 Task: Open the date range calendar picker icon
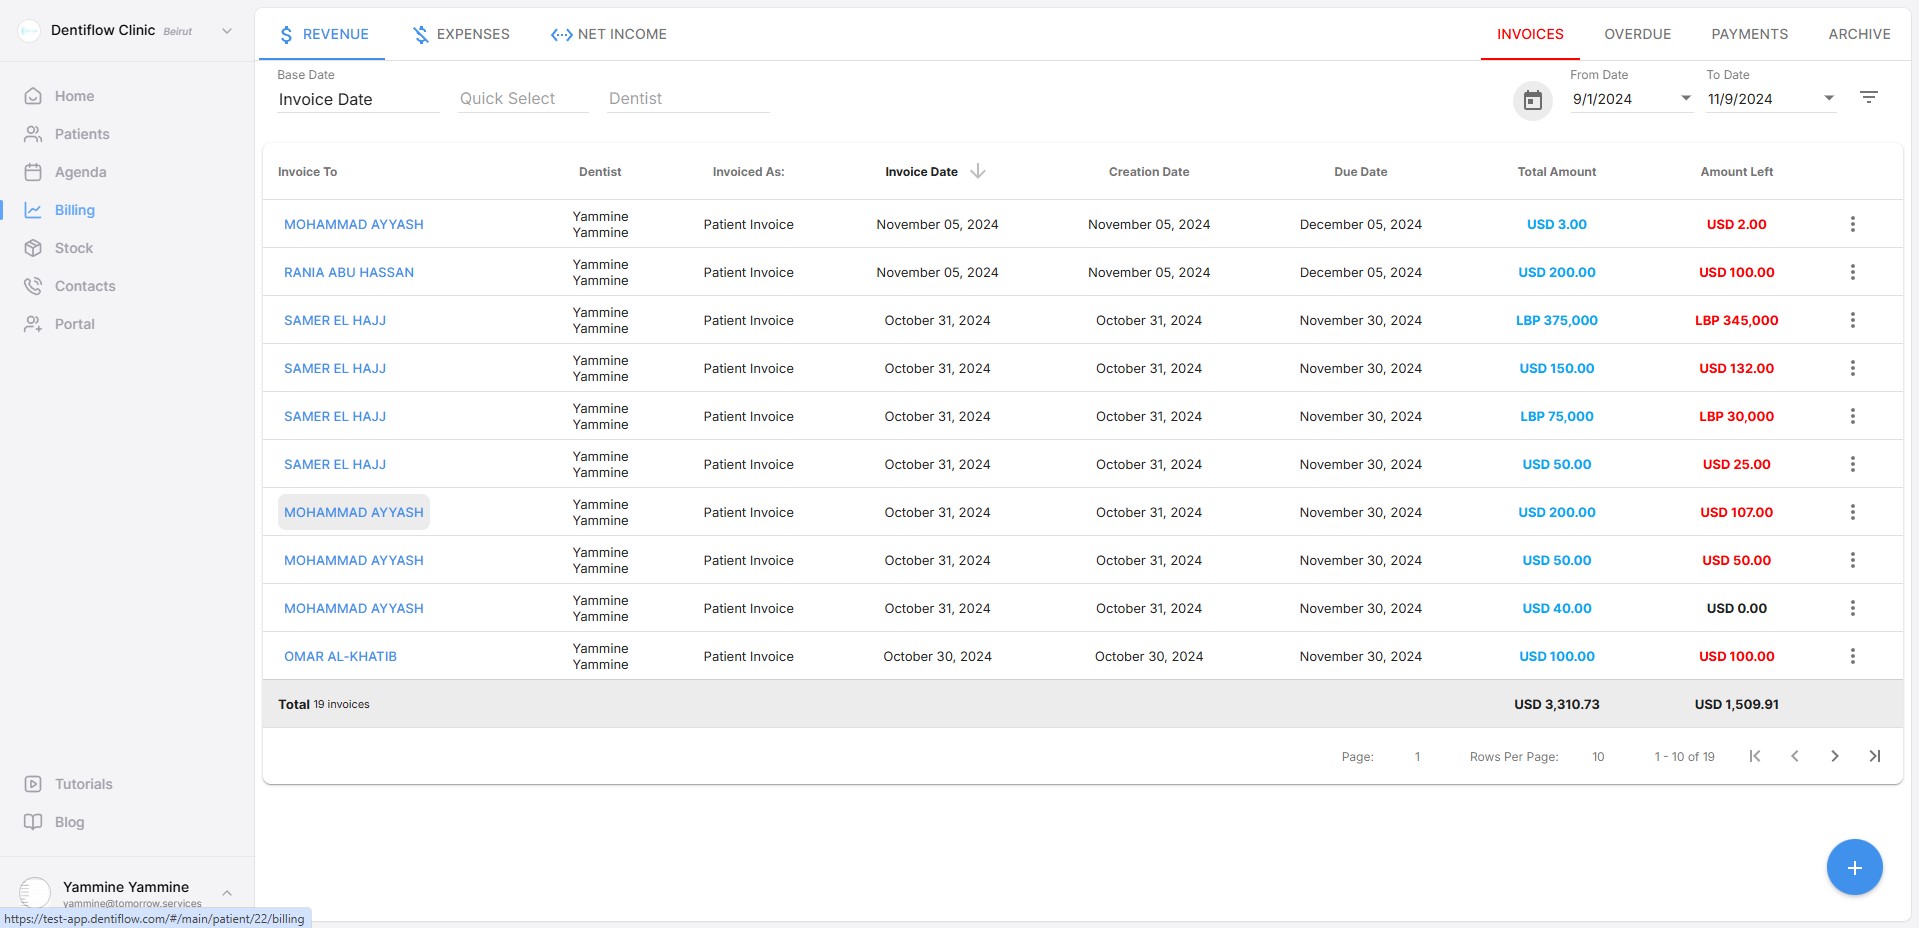[1532, 100]
